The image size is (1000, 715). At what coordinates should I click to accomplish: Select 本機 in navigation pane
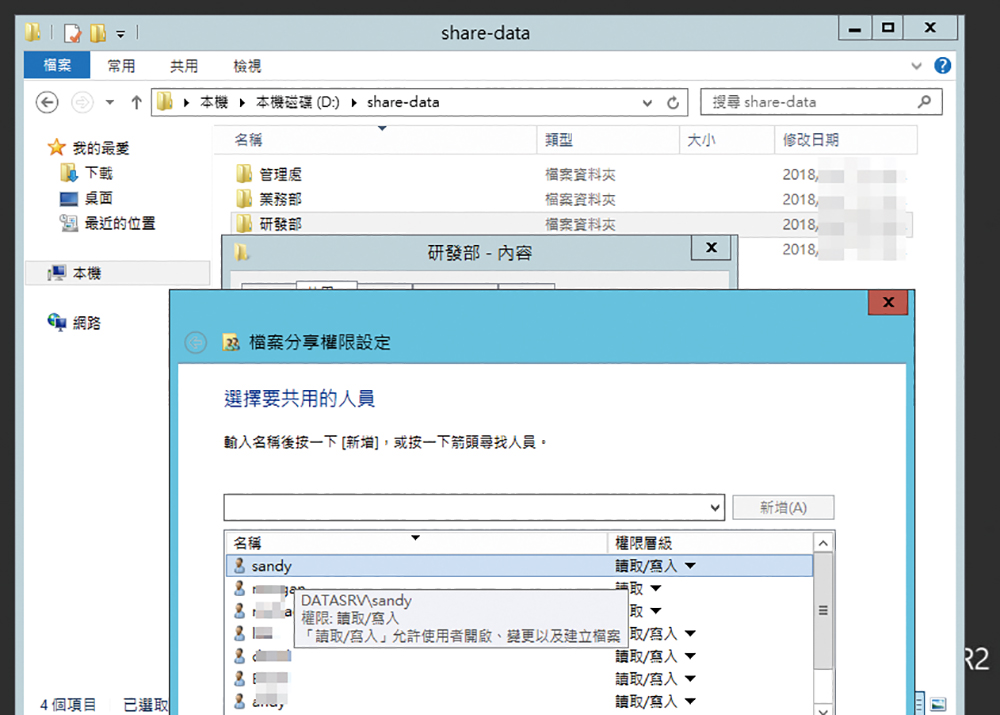[x=87, y=273]
